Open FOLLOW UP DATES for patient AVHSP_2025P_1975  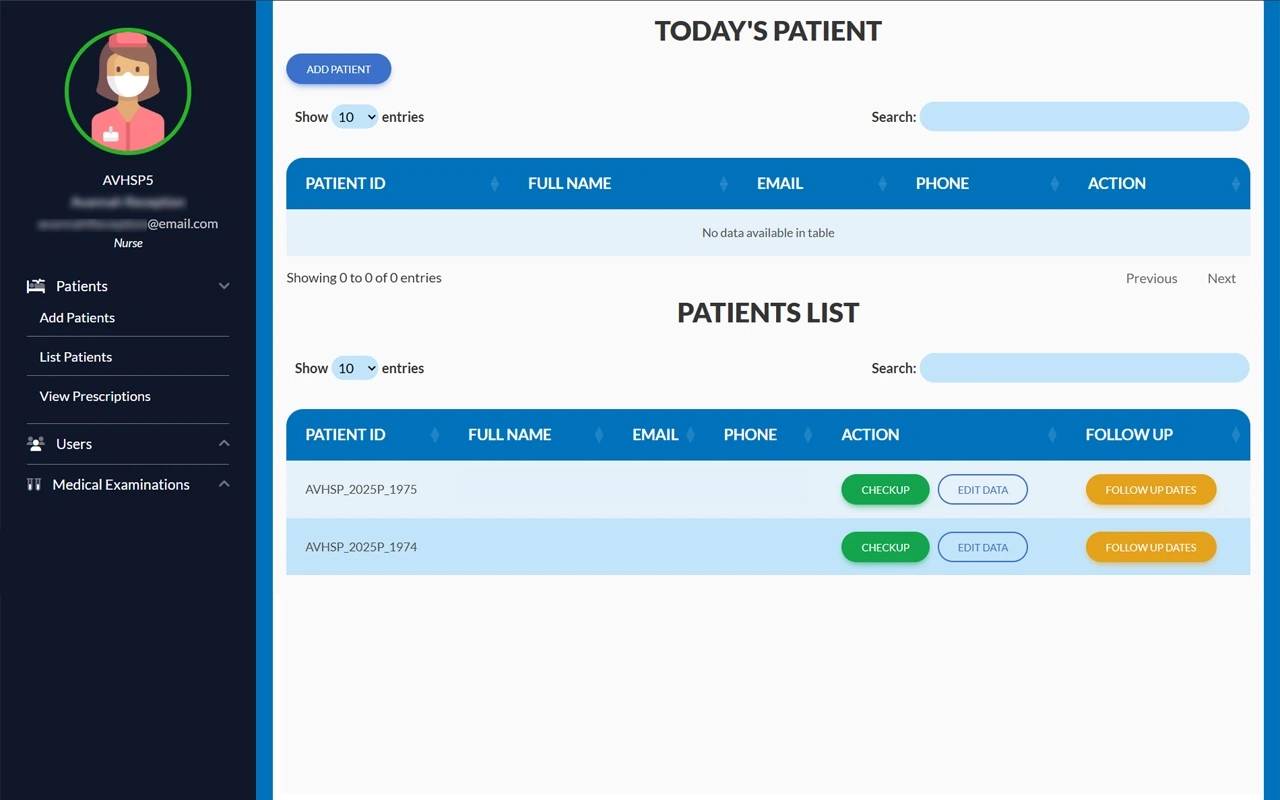click(1150, 490)
